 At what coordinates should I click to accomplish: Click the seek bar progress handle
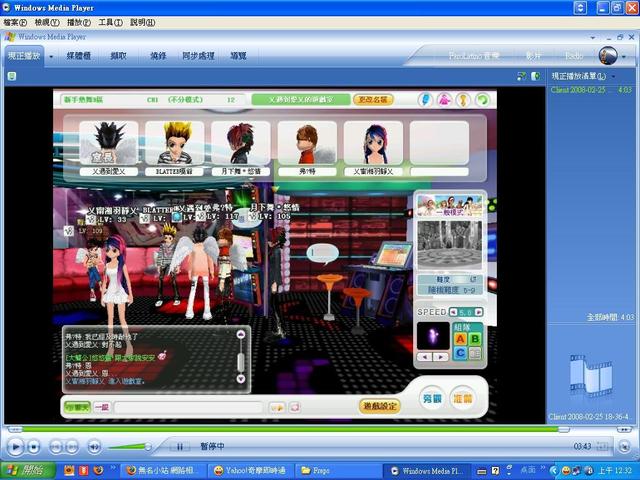pyautogui.click(x=564, y=429)
